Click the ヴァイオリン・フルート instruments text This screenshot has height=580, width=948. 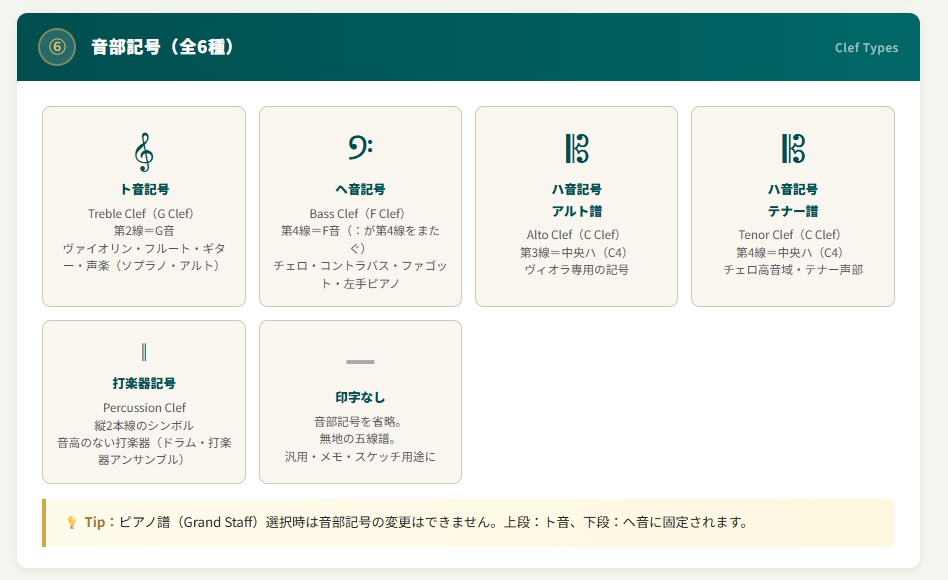(144, 256)
